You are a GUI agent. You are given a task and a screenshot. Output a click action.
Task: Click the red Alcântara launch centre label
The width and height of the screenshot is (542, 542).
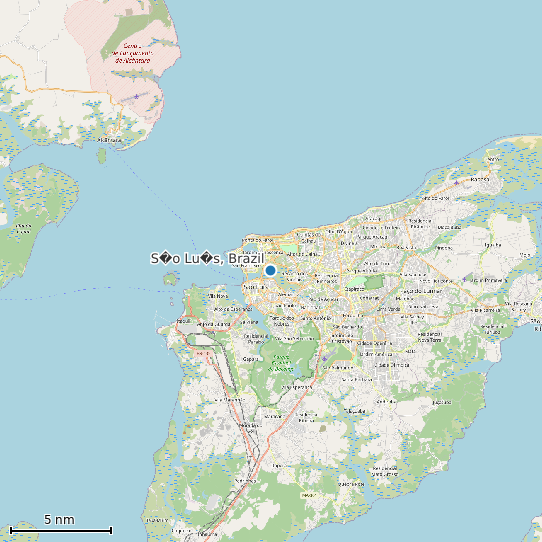pos(132,53)
